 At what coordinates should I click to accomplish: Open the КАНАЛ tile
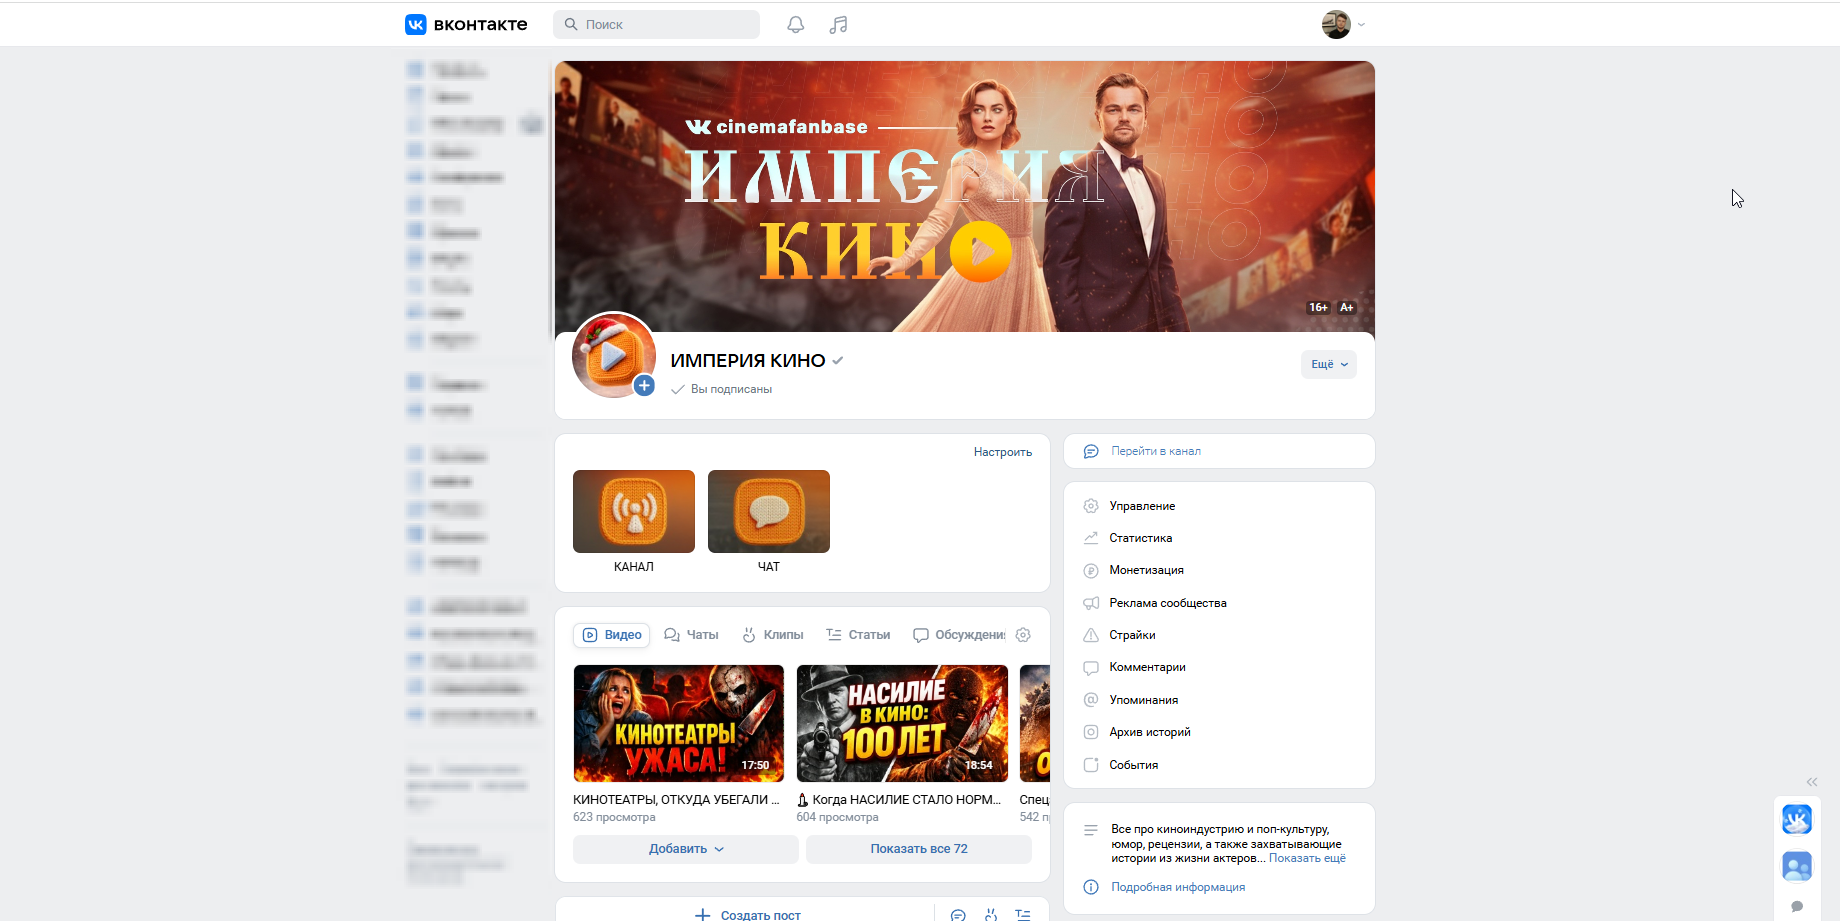(634, 522)
